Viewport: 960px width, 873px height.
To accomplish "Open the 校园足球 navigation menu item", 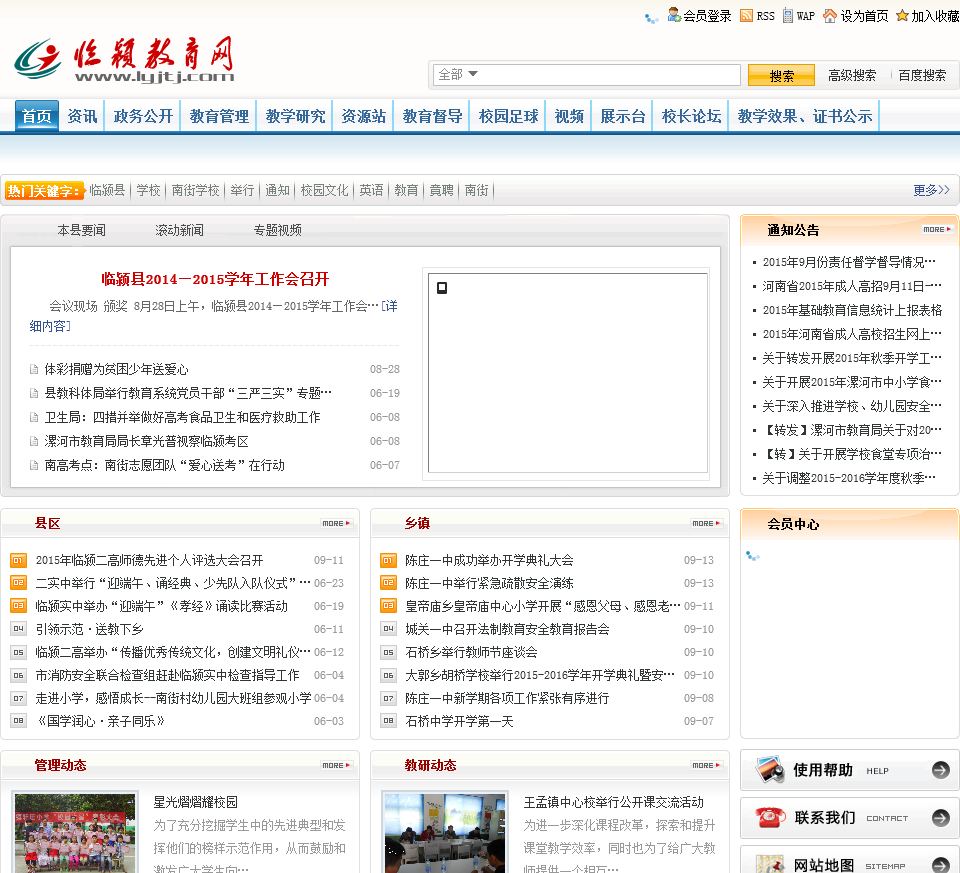I will (508, 116).
